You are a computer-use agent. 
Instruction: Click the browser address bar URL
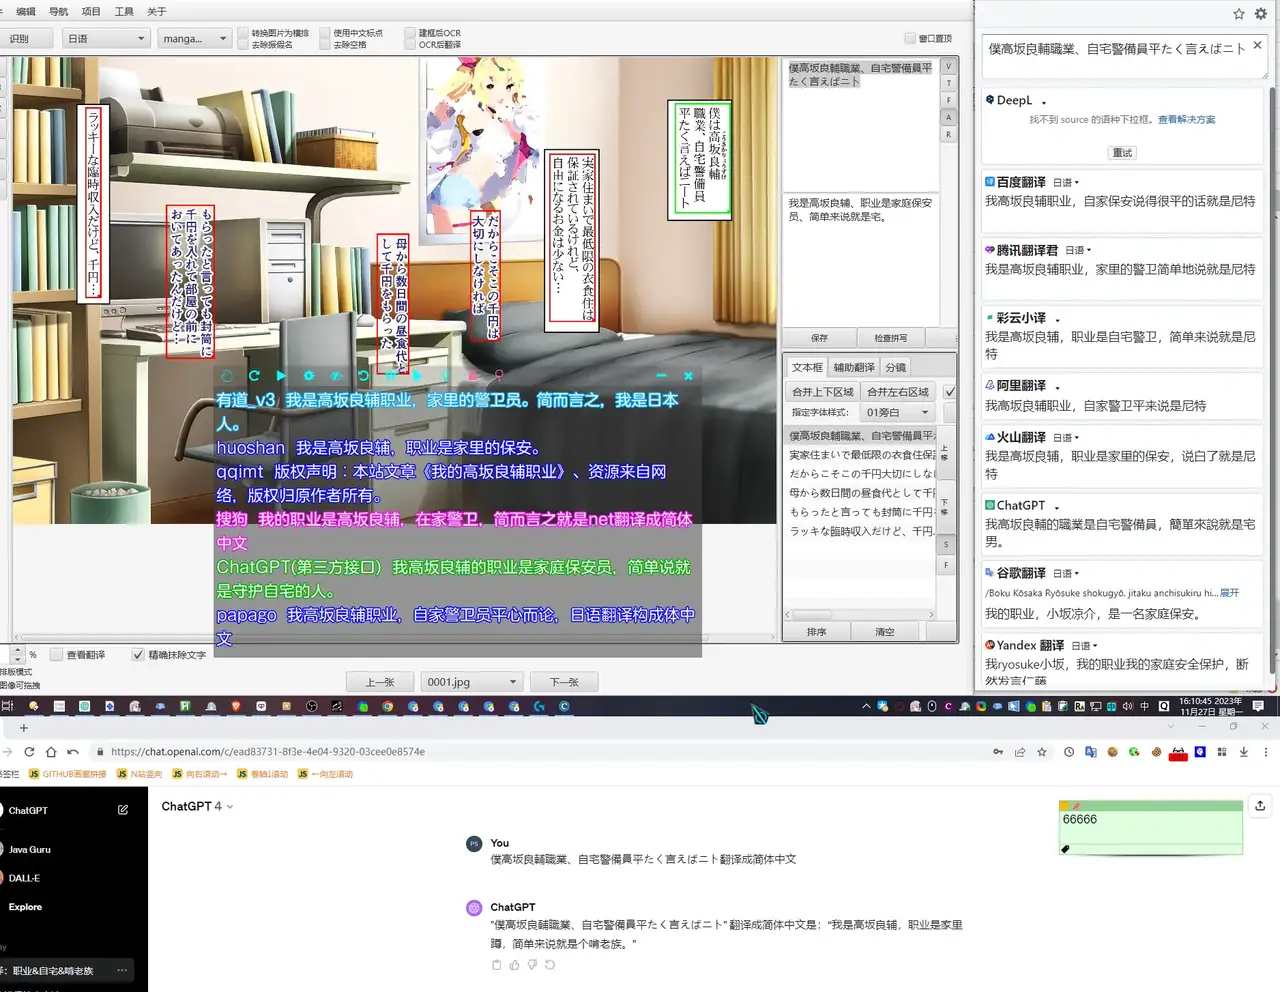pyautogui.click(x=268, y=752)
